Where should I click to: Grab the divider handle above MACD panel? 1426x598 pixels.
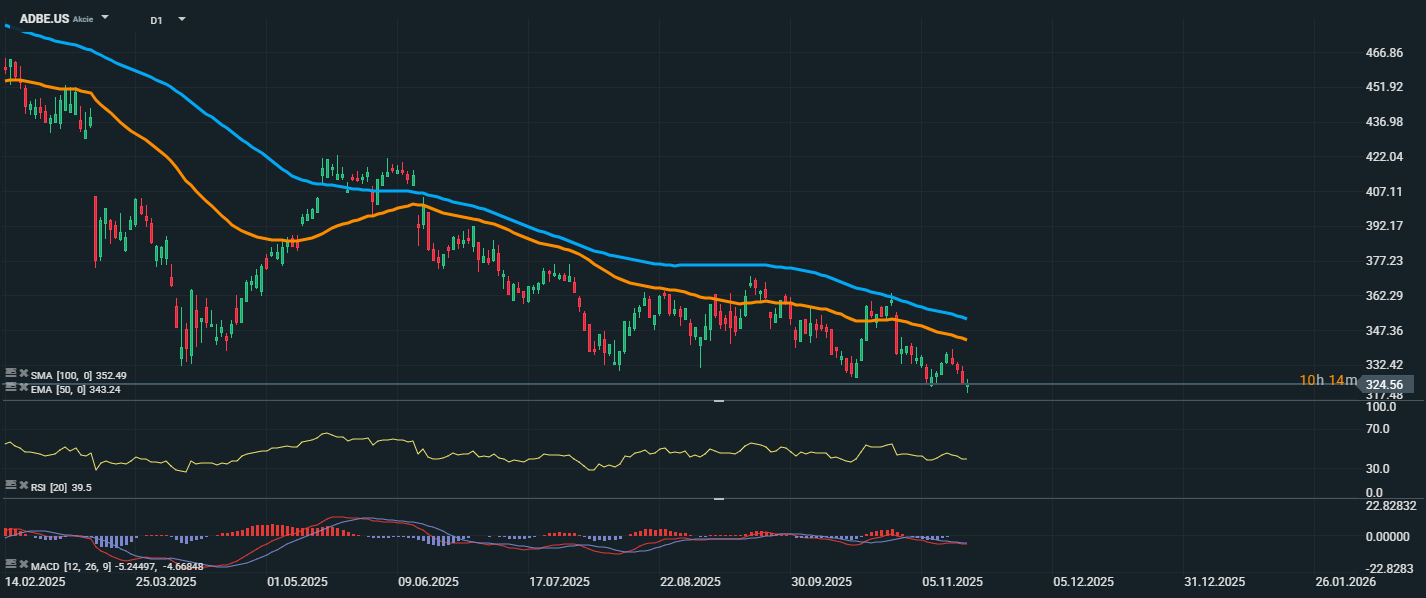click(718, 498)
